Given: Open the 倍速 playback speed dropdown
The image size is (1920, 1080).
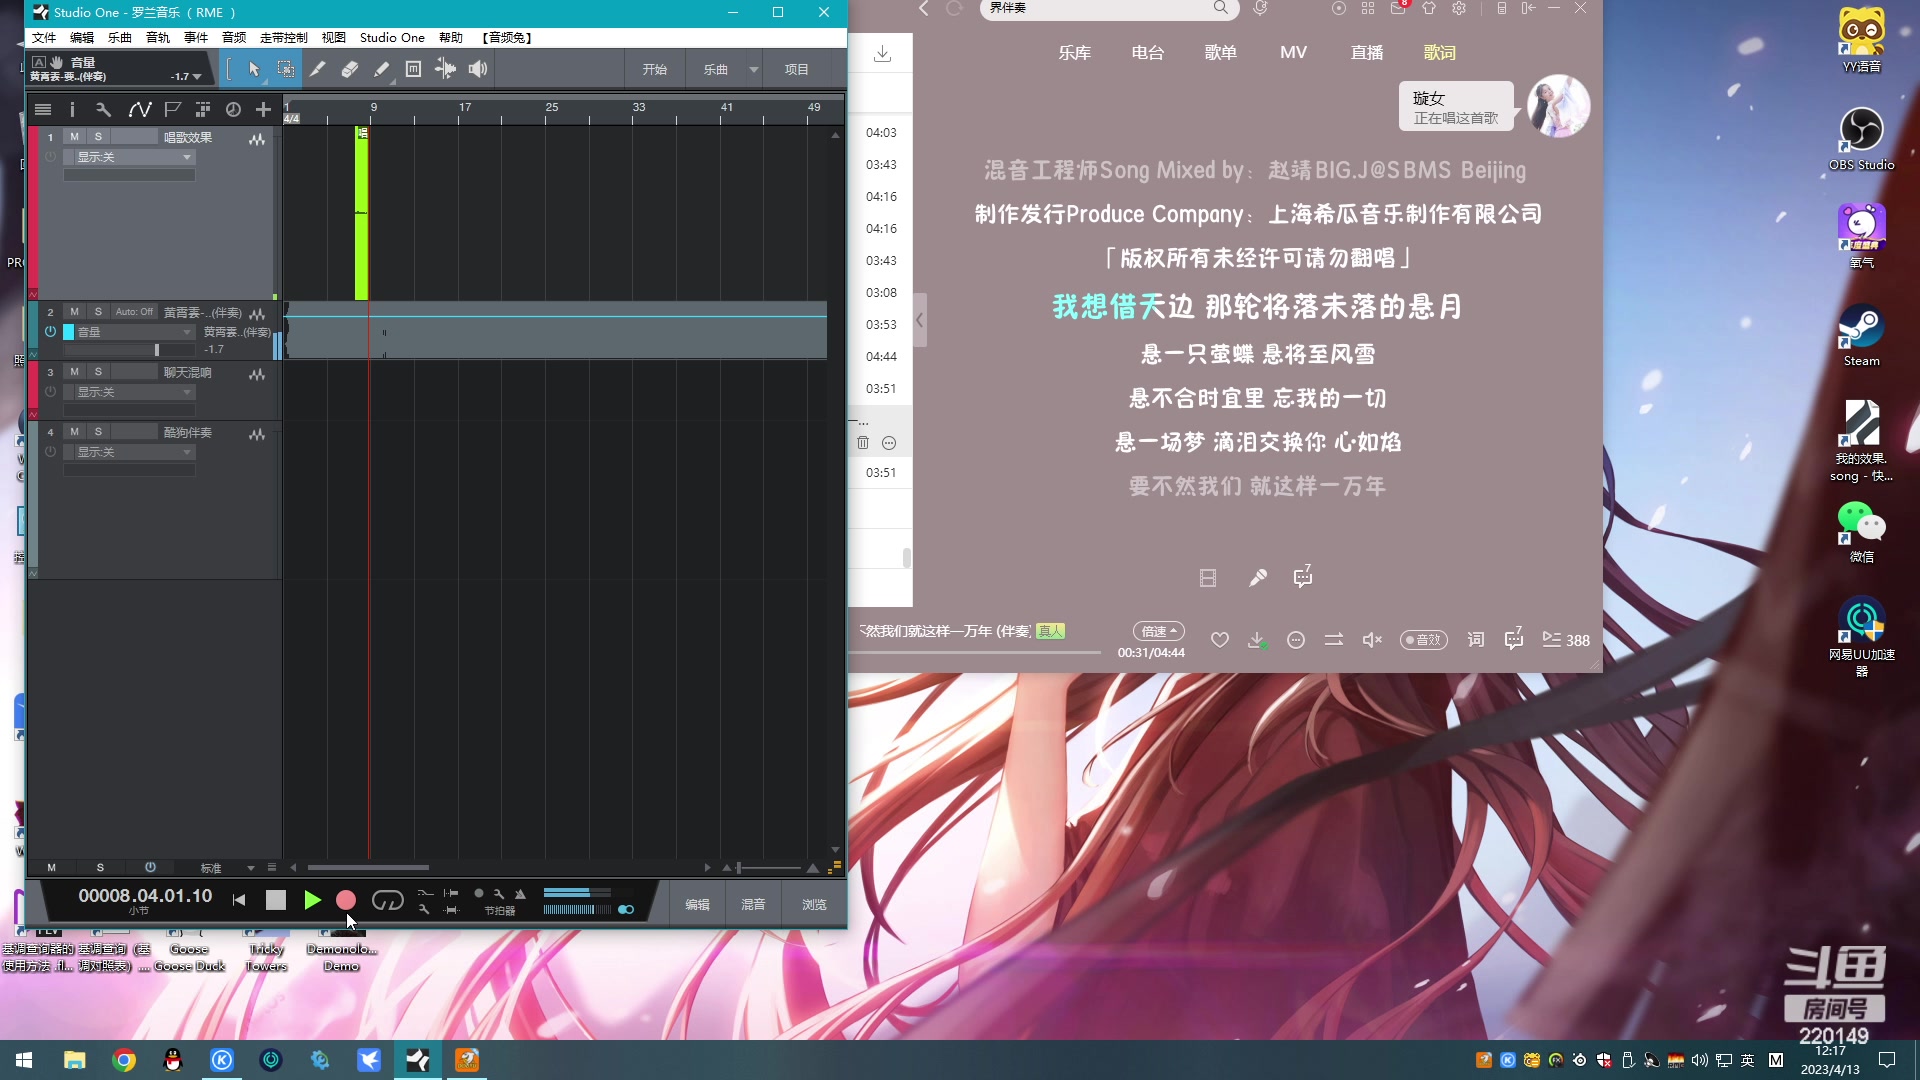Looking at the screenshot, I should point(1159,631).
